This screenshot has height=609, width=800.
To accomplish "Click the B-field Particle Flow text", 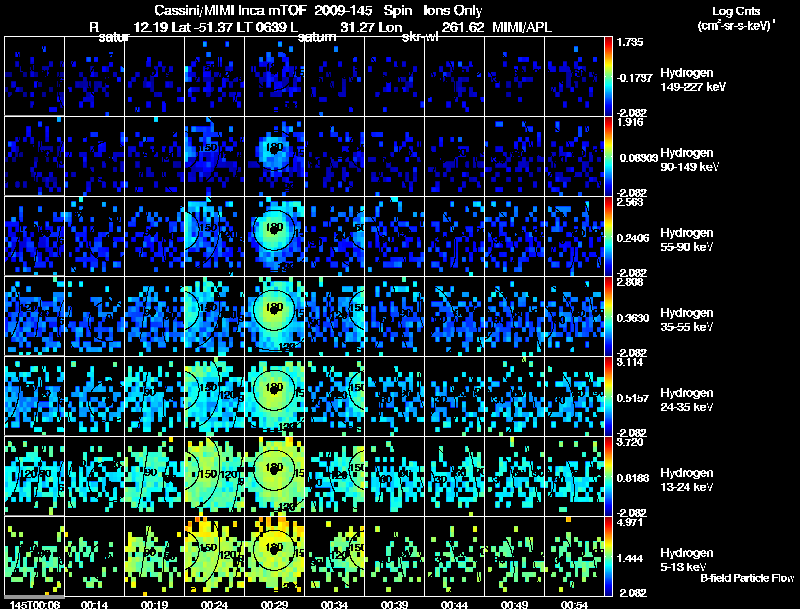I will 747,578.
